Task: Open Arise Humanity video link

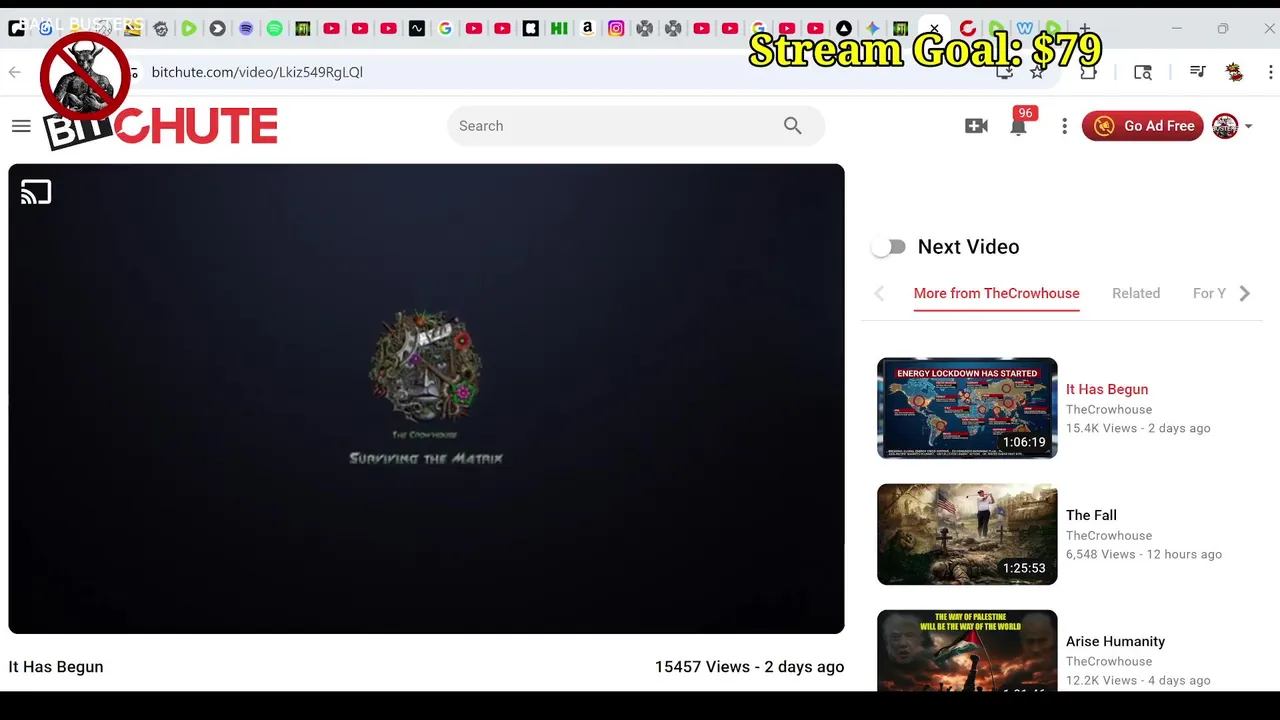Action: coord(1115,641)
